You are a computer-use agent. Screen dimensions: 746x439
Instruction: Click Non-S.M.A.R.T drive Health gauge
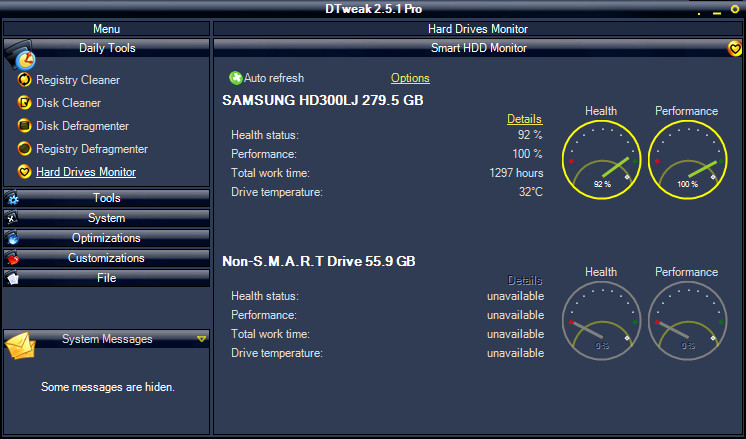point(601,321)
